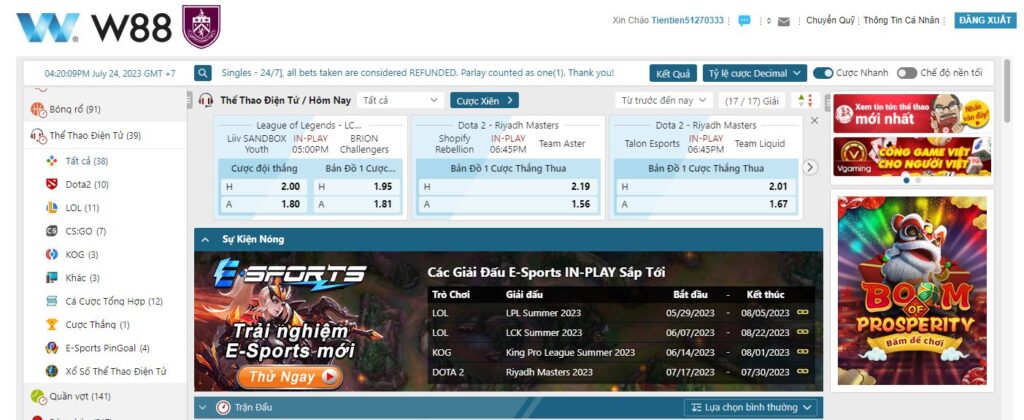Open the inbox envelope icon
This screenshot has width=1024, height=420.
click(784, 22)
